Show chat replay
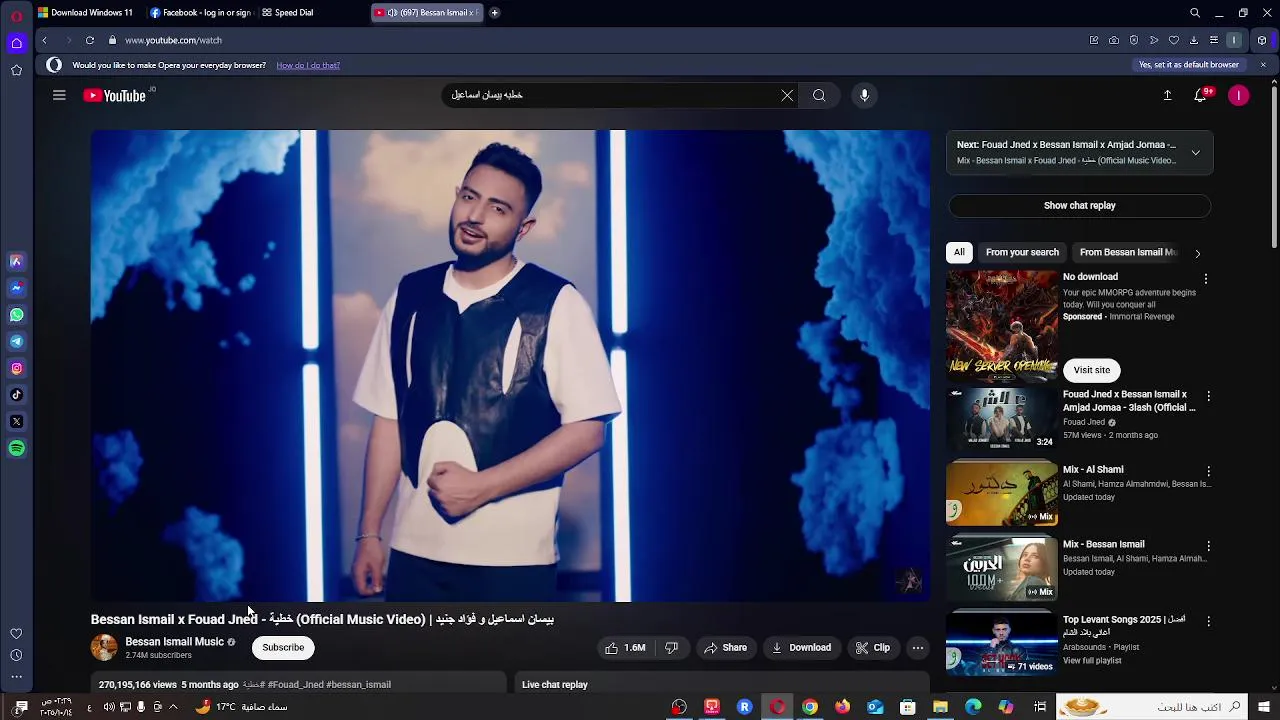Image resolution: width=1280 pixels, height=720 pixels. [1079, 205]
